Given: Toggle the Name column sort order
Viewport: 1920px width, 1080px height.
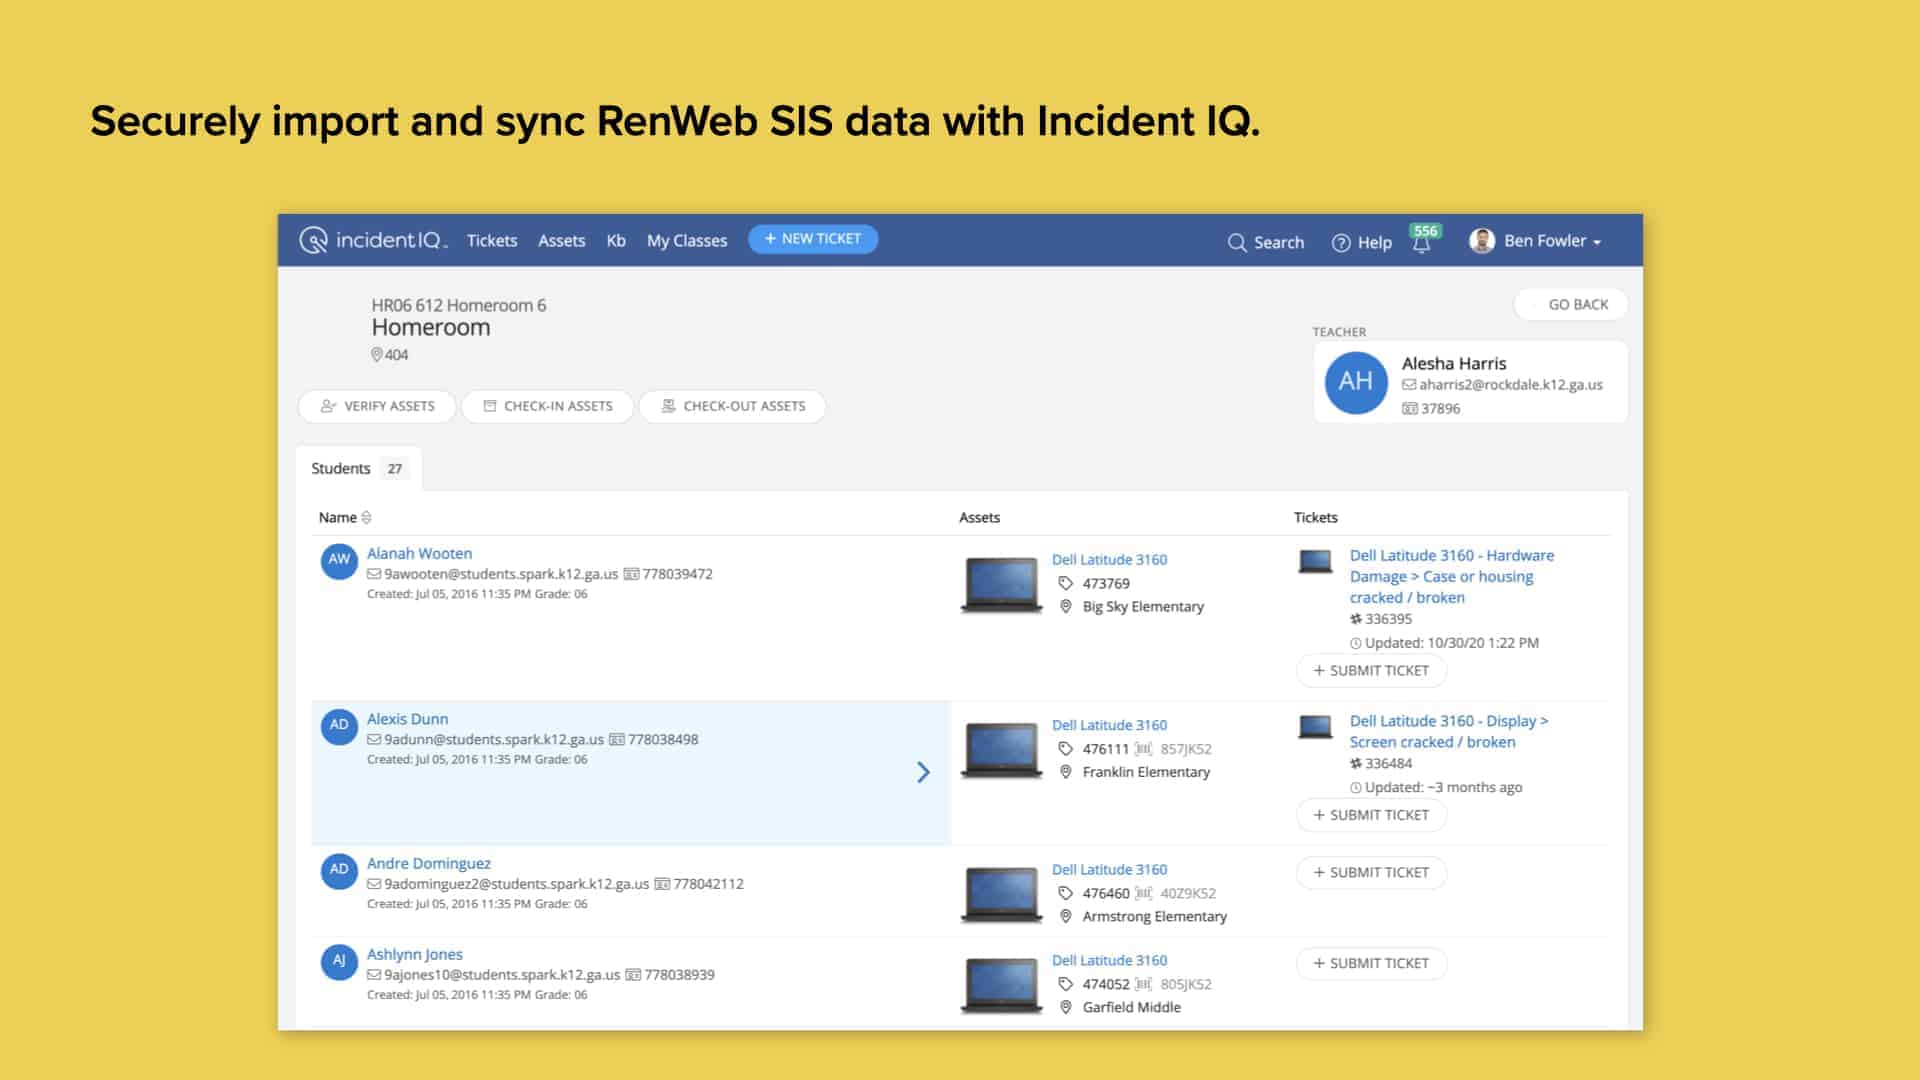Looking at the screenshot, I should (x=364, y=517).
